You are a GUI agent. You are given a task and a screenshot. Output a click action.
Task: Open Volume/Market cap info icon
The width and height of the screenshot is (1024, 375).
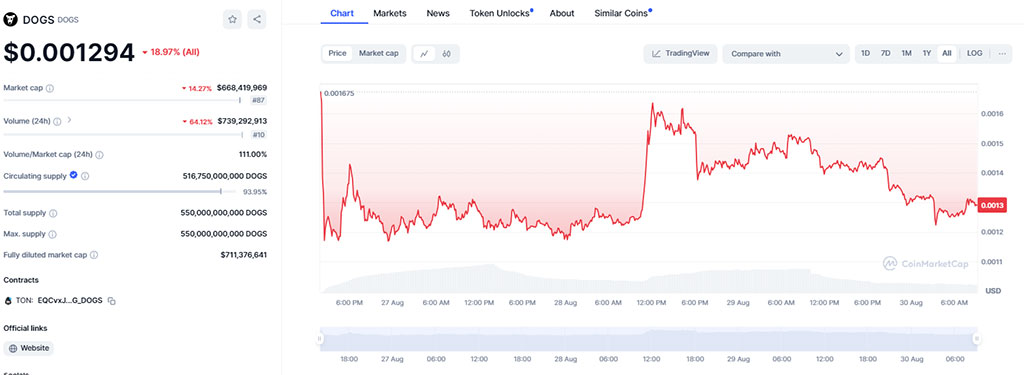[x=99, y=155]
